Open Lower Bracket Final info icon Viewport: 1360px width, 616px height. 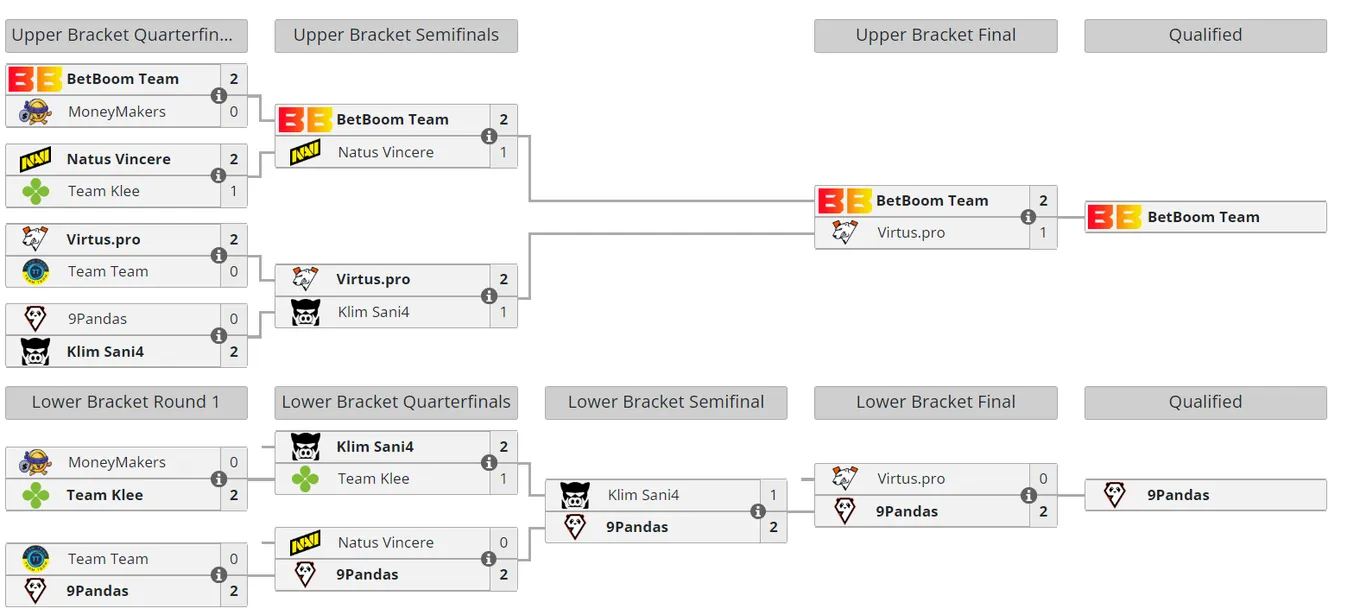[1028, 495]
